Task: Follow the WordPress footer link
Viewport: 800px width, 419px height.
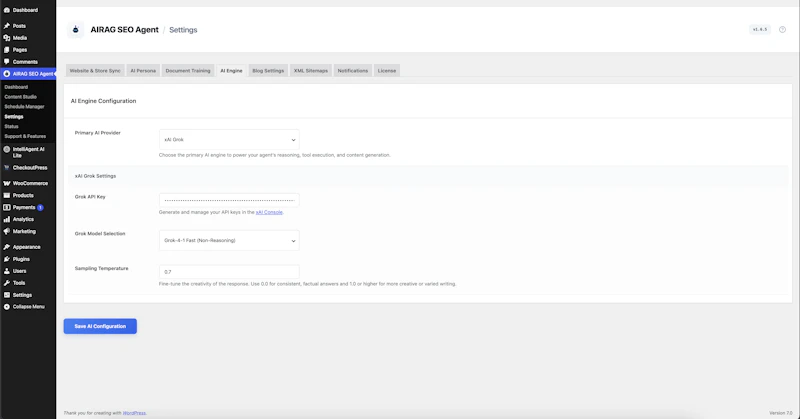Action: point(134,413)
